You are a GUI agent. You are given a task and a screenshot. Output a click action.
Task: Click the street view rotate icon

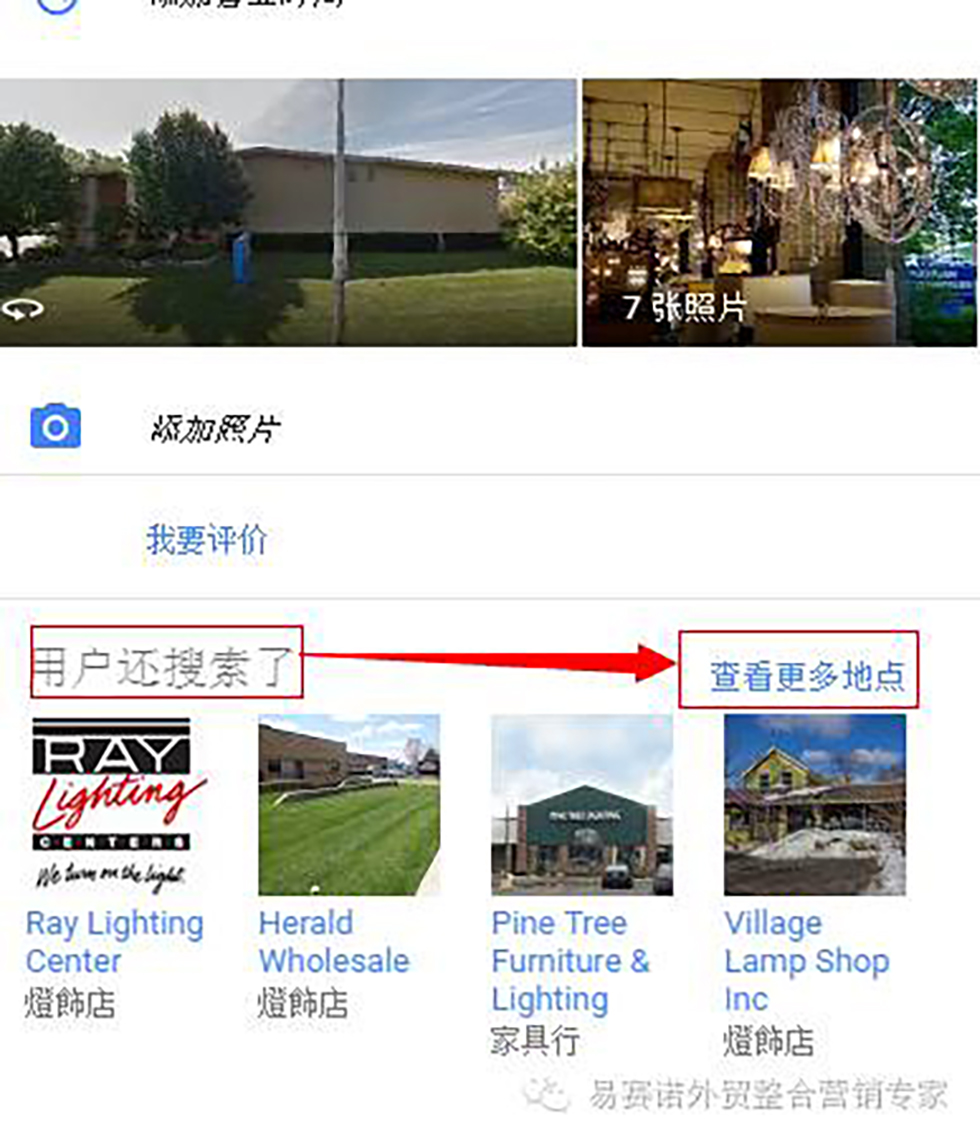coord(23,310)
